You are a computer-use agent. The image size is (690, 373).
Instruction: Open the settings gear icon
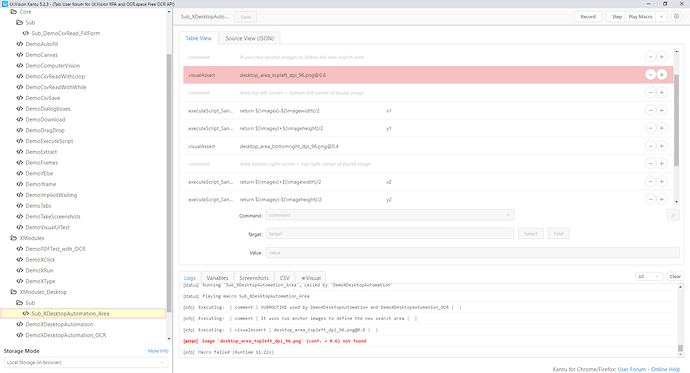pos(676,16)
